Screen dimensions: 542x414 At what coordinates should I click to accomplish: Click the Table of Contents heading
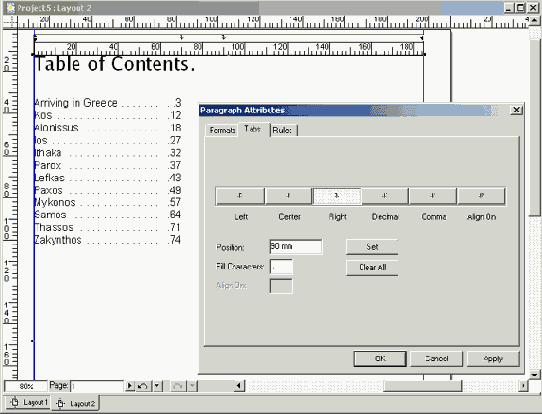(x=115, y=64)
